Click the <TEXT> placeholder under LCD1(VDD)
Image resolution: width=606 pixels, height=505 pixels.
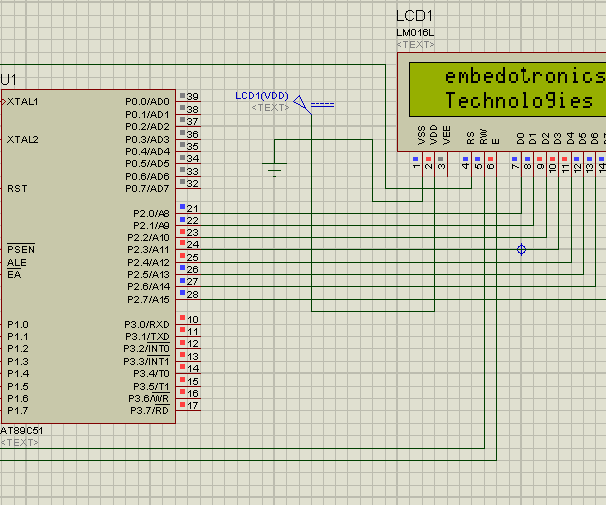point(270,107)
